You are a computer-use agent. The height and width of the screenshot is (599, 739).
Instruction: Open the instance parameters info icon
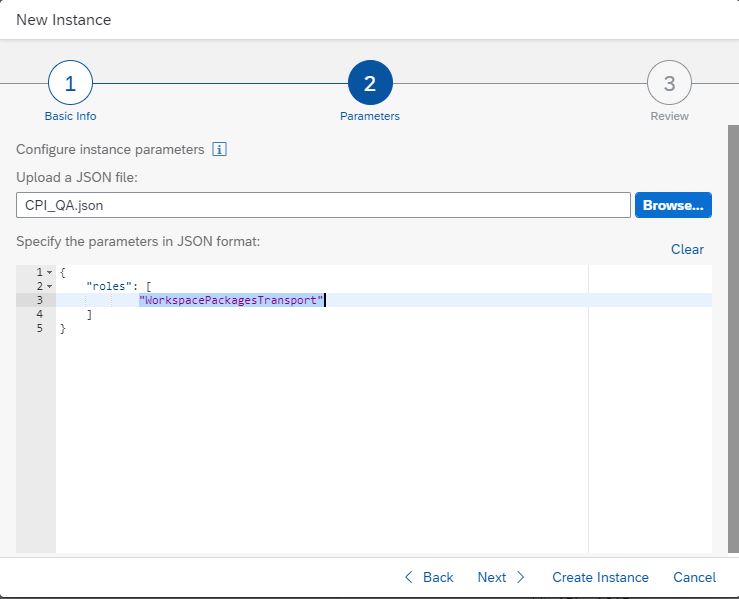tap(220, 149)
